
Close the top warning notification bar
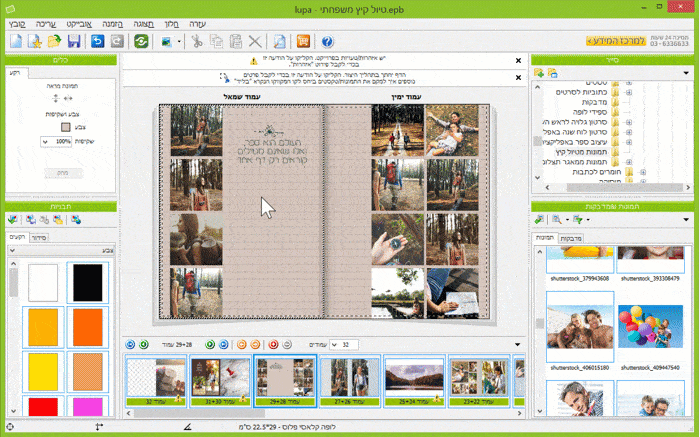tap(517, 61)
